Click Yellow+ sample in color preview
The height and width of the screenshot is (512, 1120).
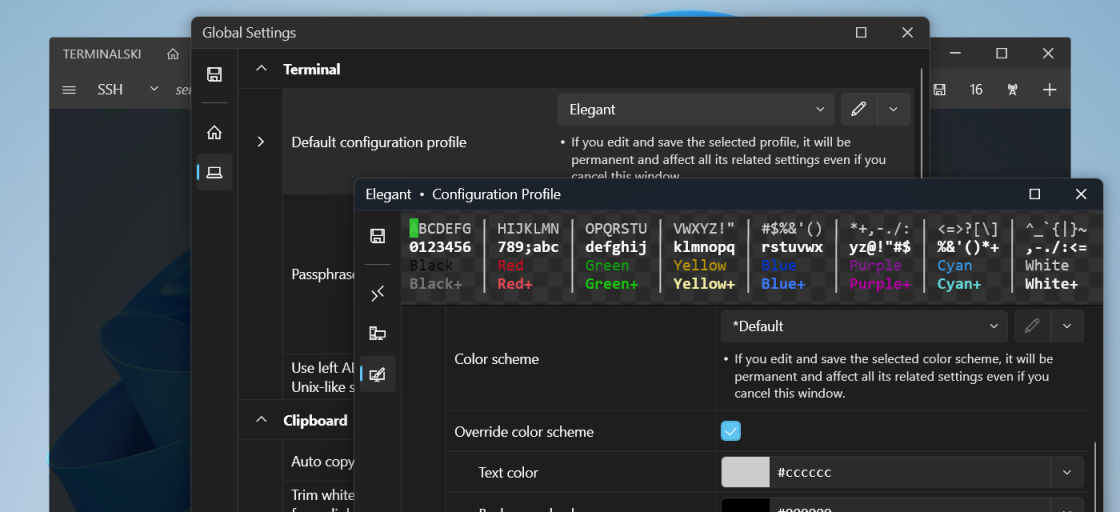[x=704, y=283]
